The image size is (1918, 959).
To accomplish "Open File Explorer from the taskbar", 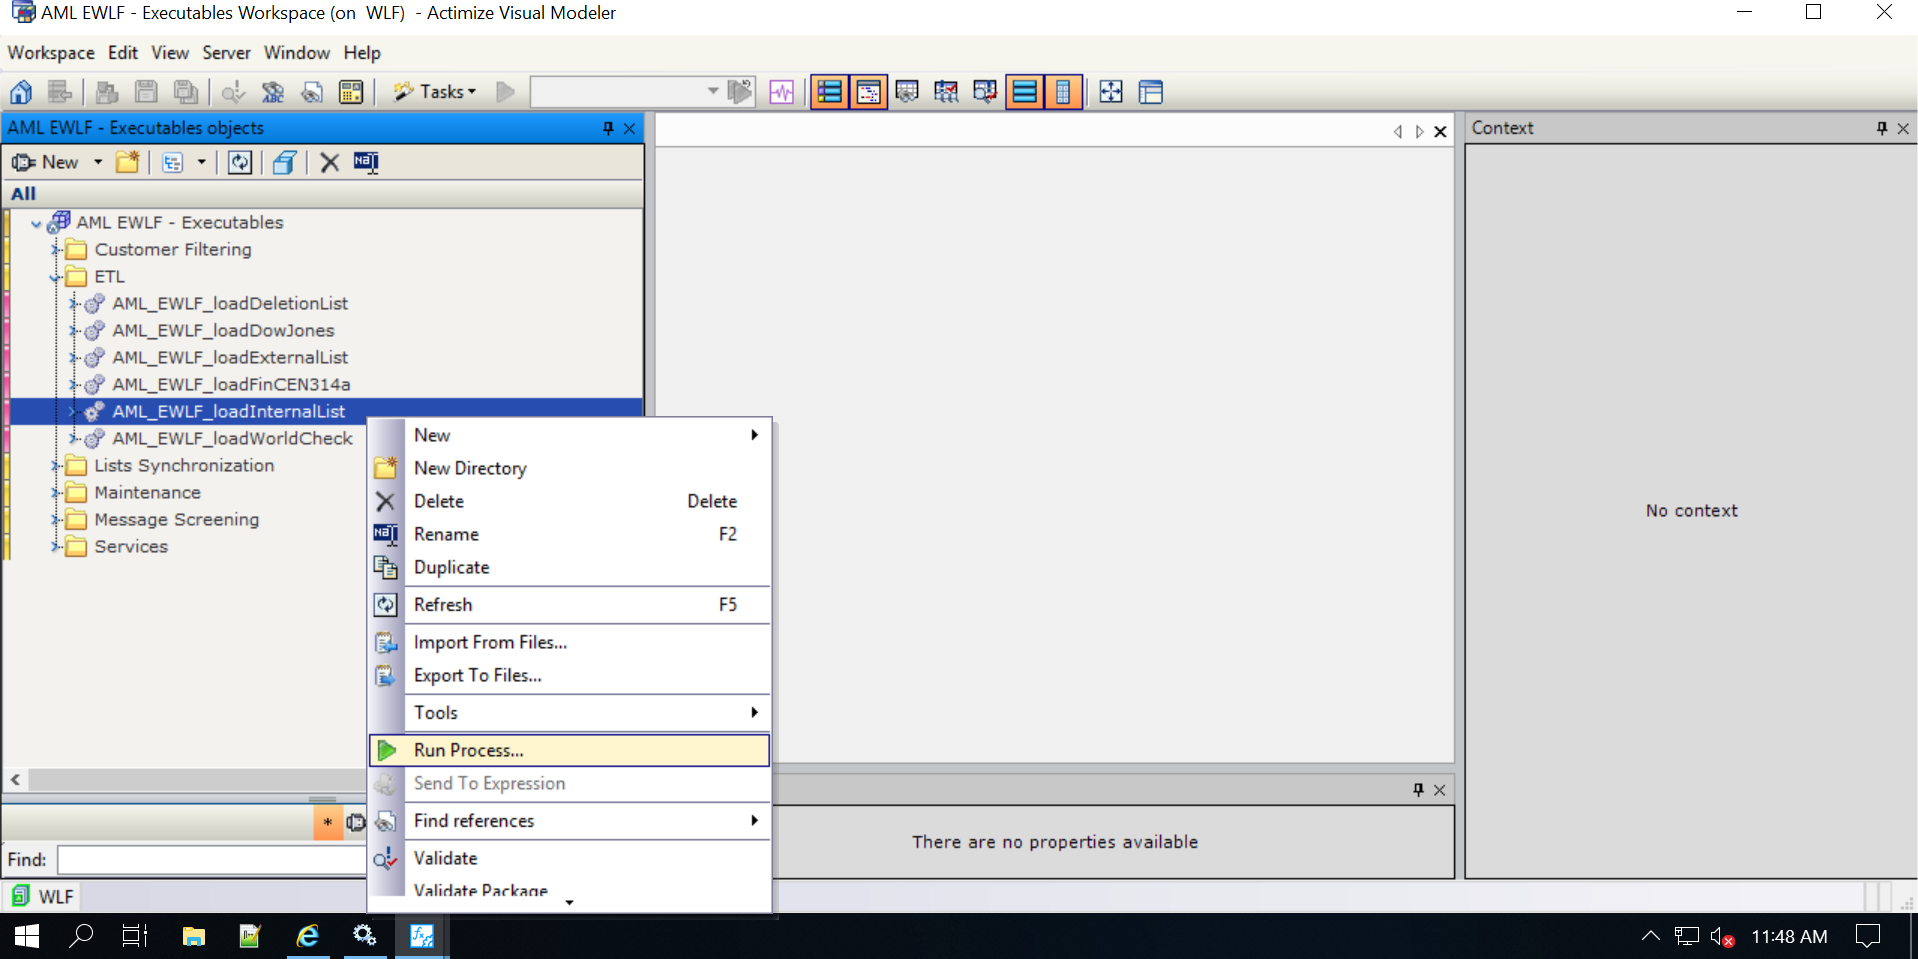I will click(194, 936).
